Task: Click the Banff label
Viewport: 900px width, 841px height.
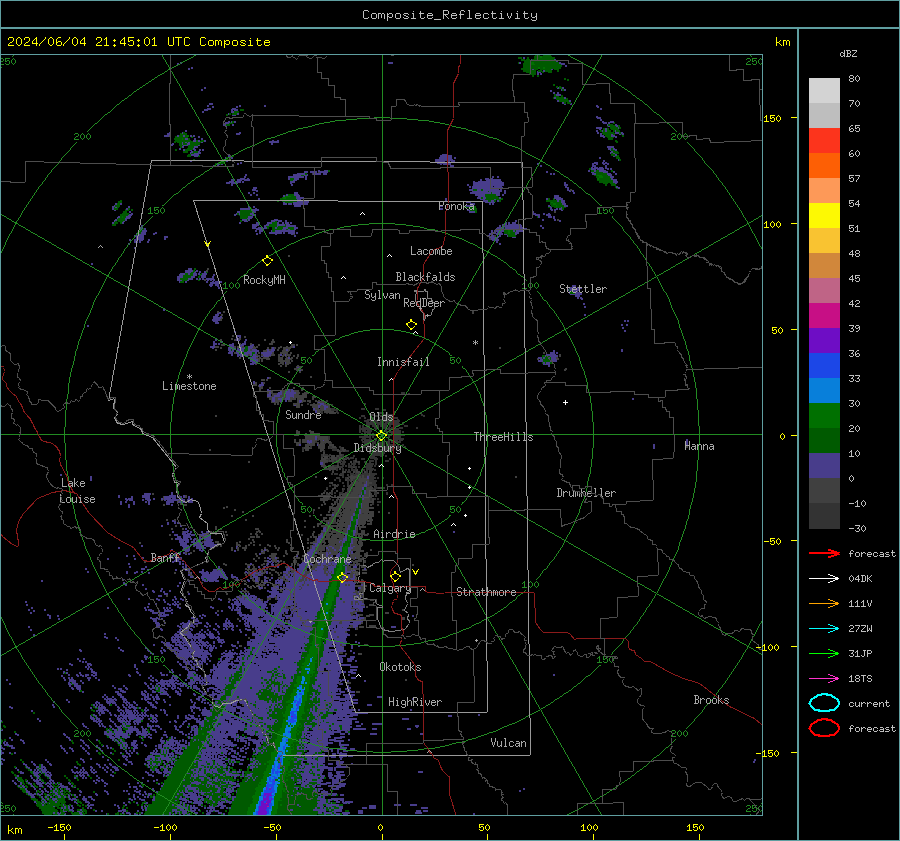Action: click(165, 558)
